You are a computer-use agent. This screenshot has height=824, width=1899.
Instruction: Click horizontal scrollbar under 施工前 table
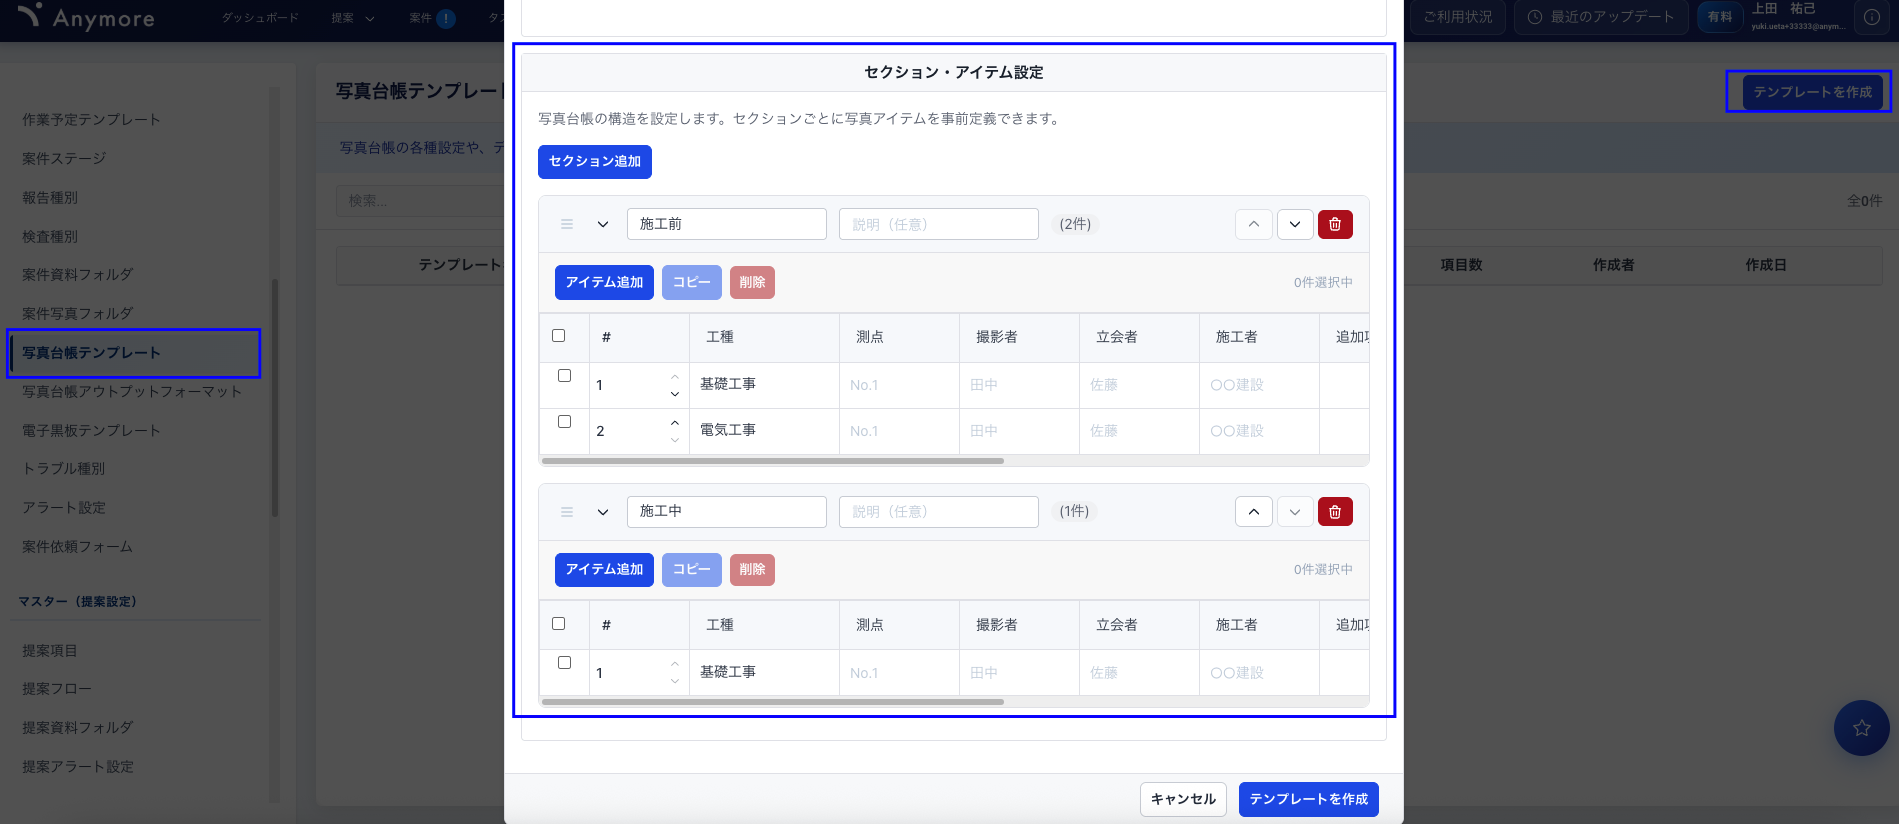pos(772,461)
